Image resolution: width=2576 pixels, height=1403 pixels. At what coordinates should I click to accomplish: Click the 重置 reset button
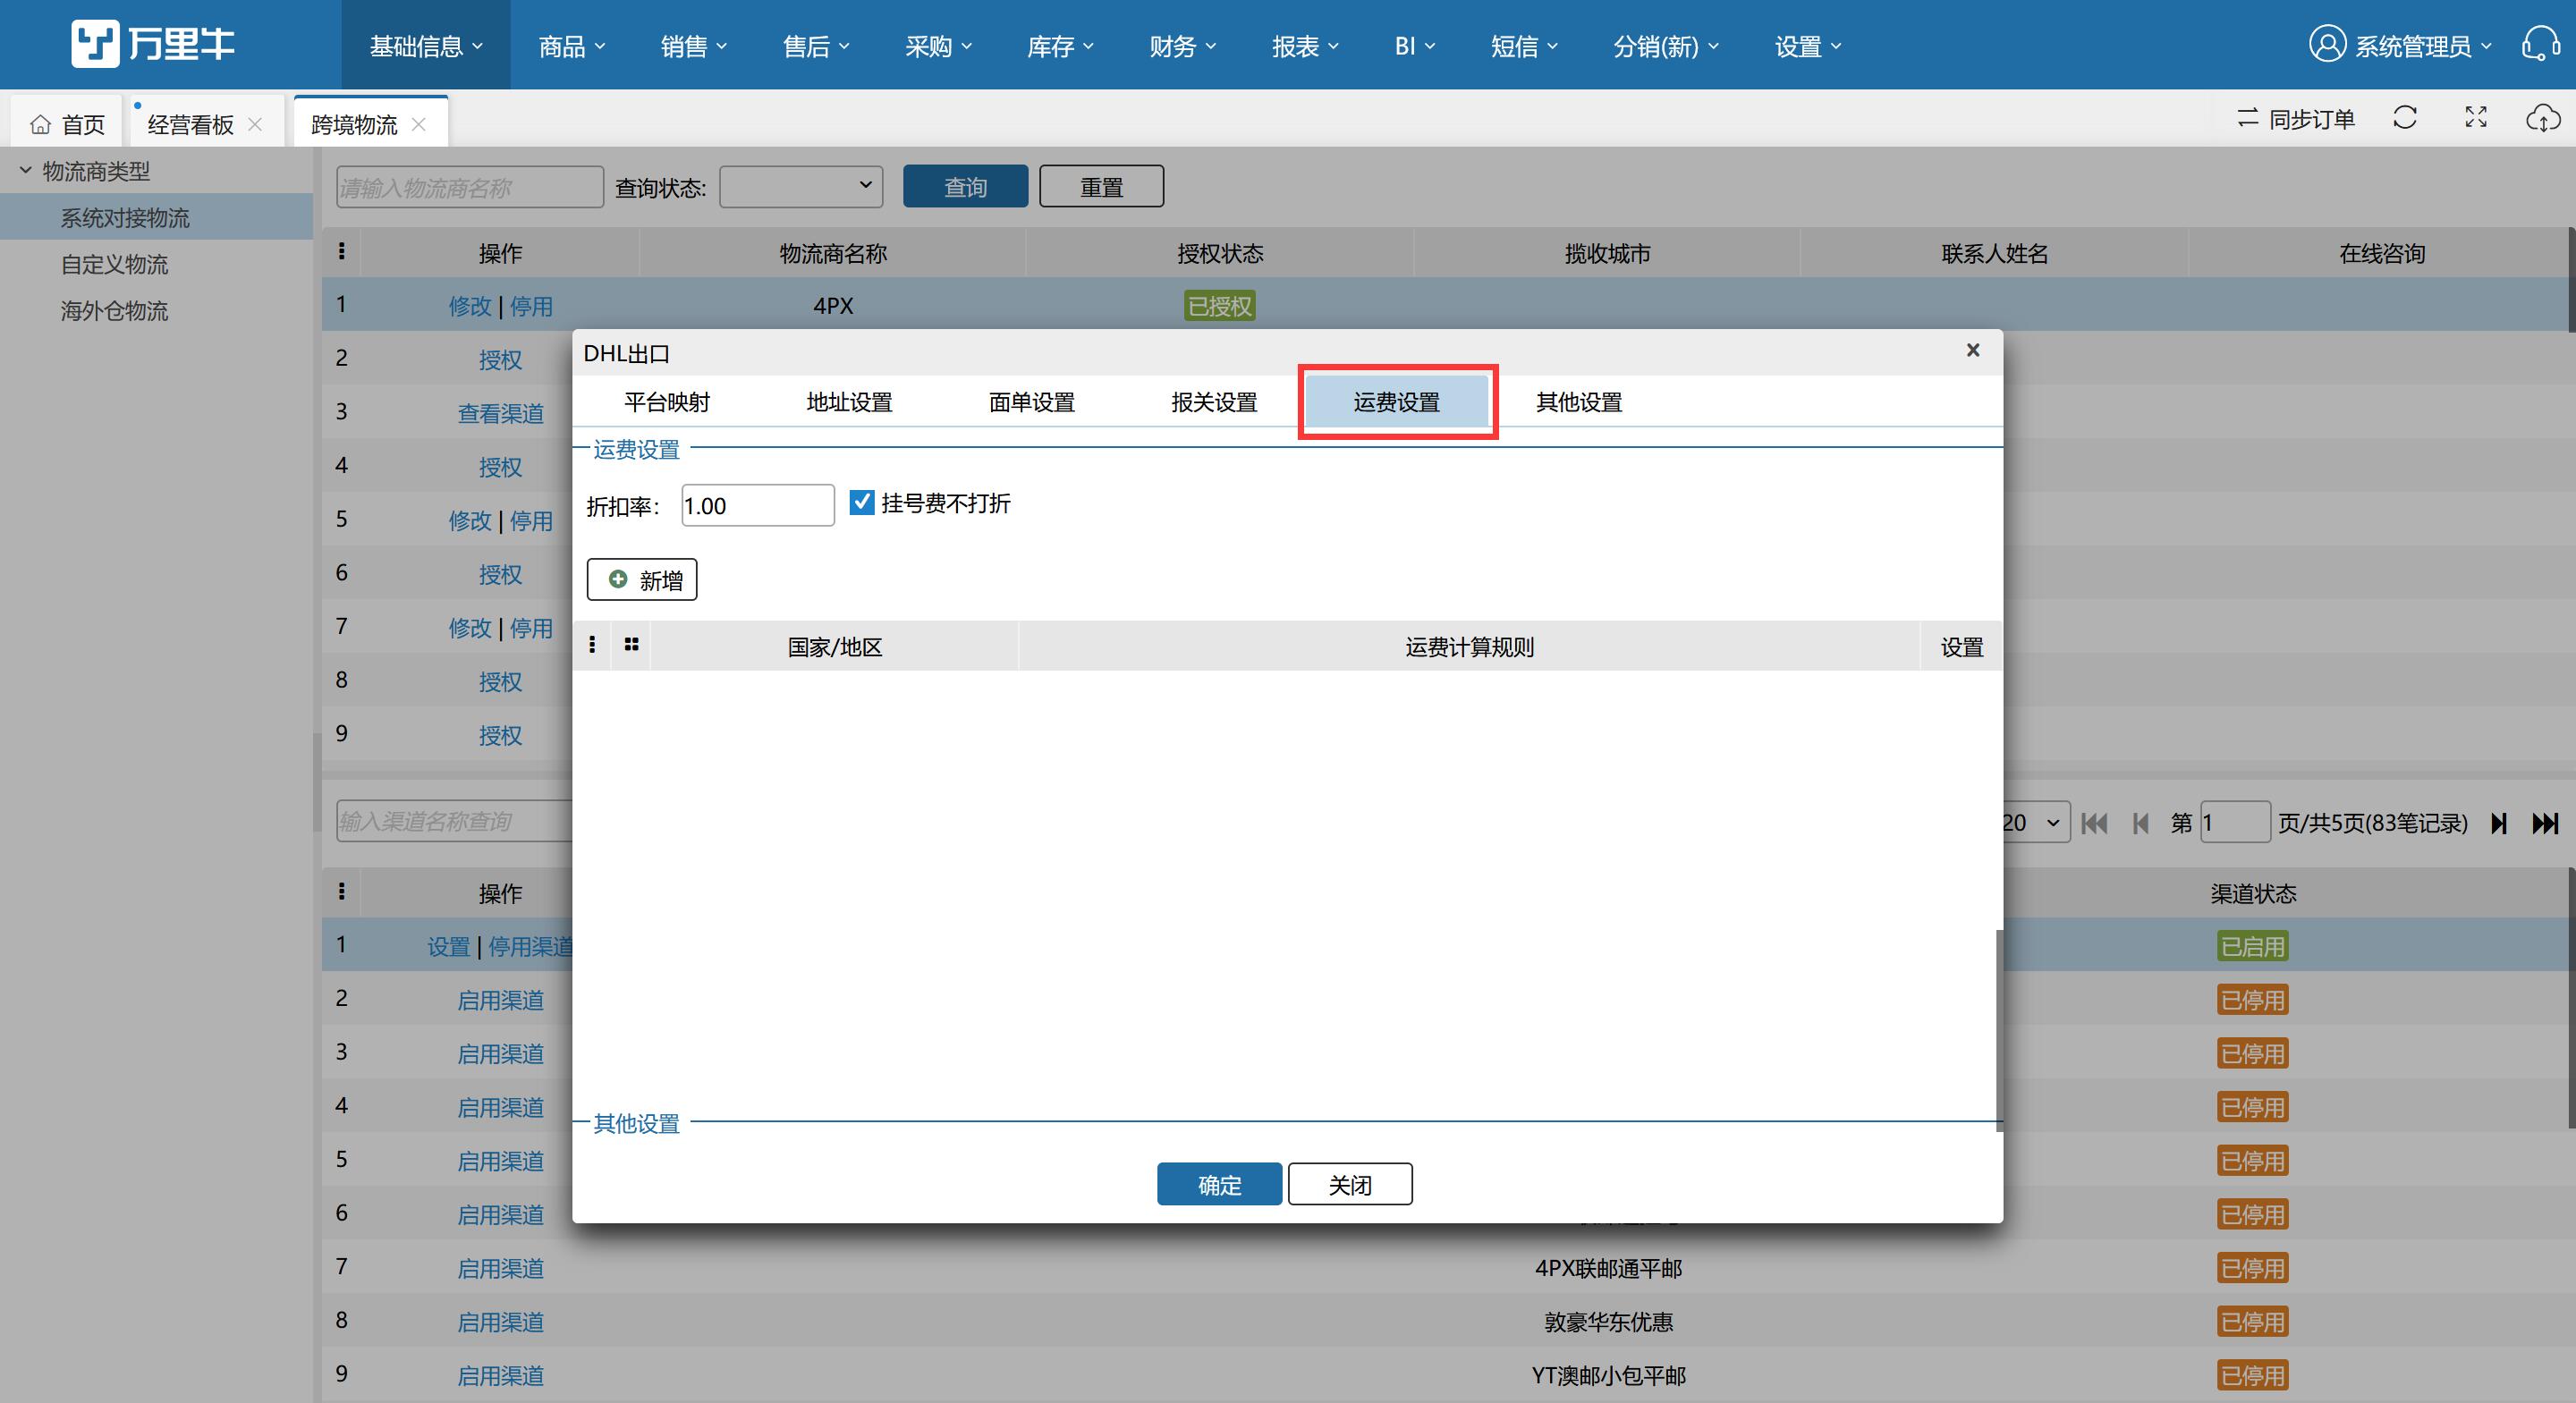pyautogui.click(x=1101, y=186)
